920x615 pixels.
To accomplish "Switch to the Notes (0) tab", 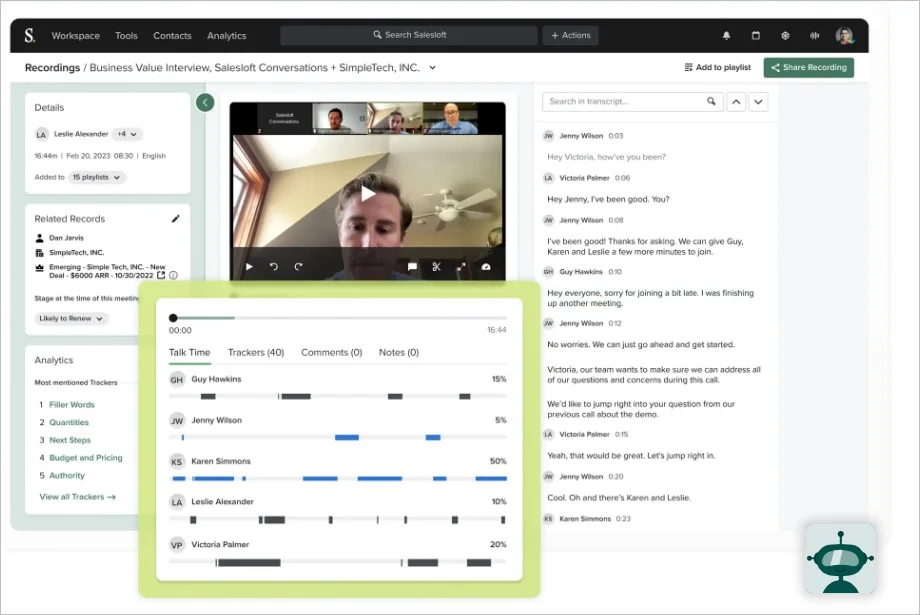I will coord(399,353).
